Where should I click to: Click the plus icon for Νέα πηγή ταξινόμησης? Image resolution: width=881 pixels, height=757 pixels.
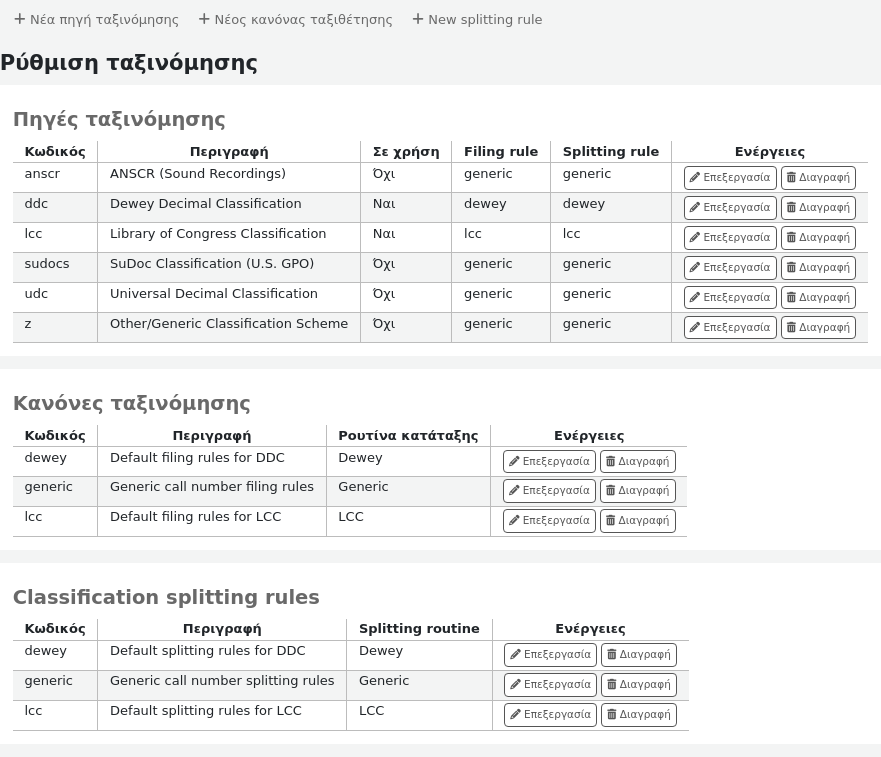tap(19, 19)
